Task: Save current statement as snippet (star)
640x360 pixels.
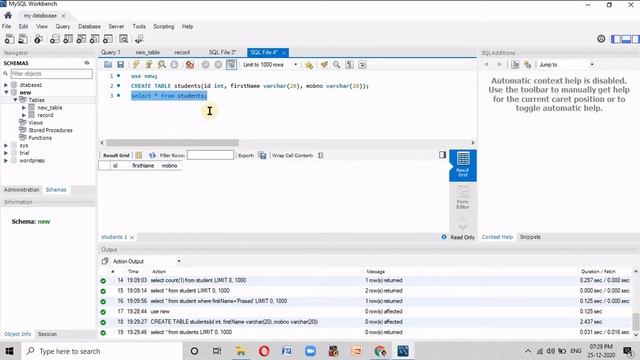Action: 309,64
